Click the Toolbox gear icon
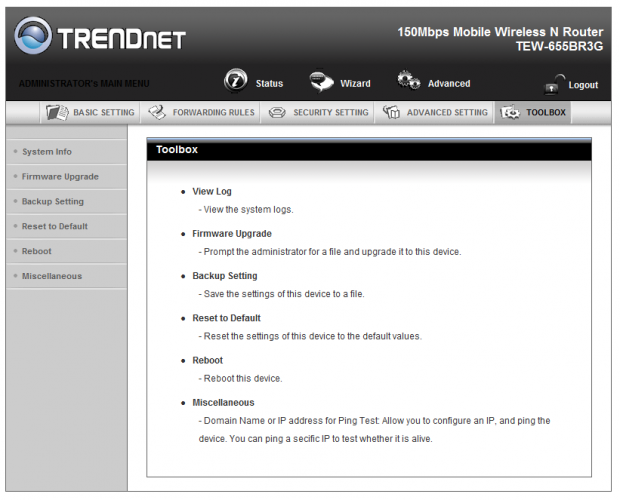This screenshot has height=500, width=620. [510, 113]
